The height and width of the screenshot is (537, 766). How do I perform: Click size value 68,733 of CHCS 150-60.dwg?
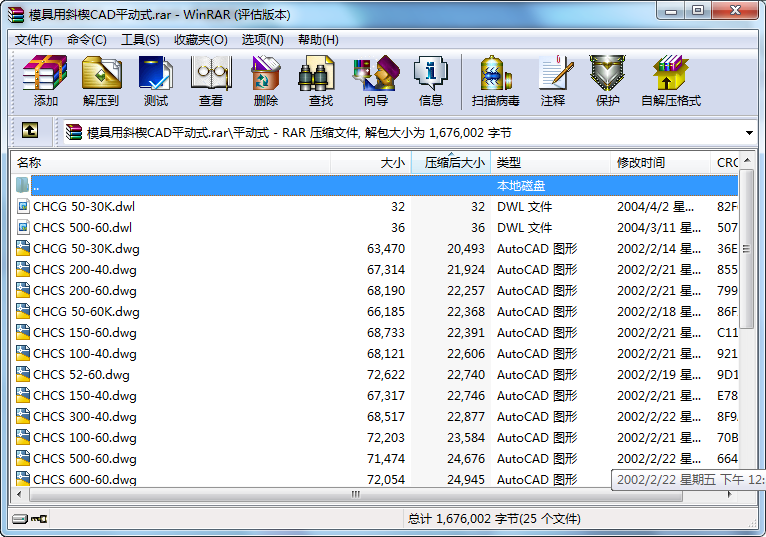(x=386, y=333)
